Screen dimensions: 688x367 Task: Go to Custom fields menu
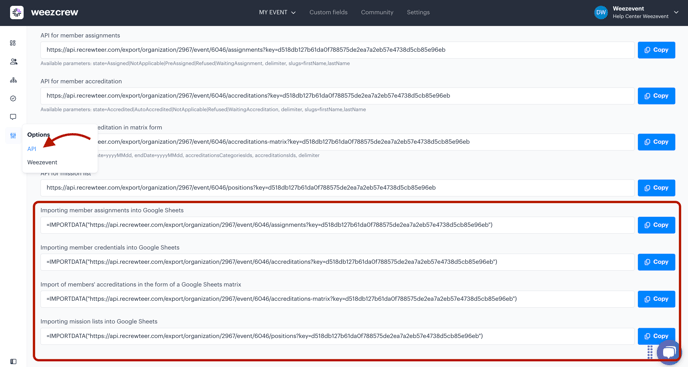[328, 12]
